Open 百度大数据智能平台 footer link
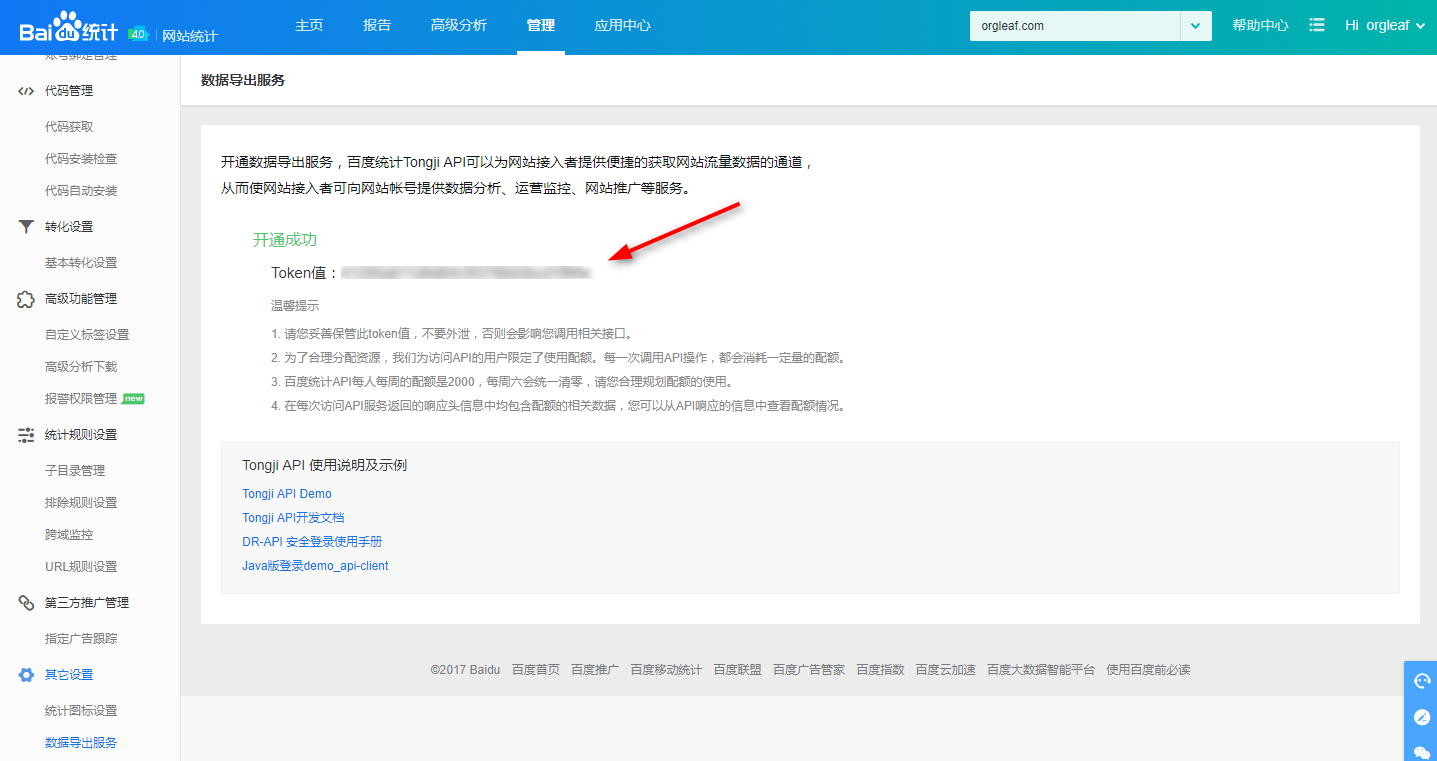Screen dimensions: 1437x761 1041,670
